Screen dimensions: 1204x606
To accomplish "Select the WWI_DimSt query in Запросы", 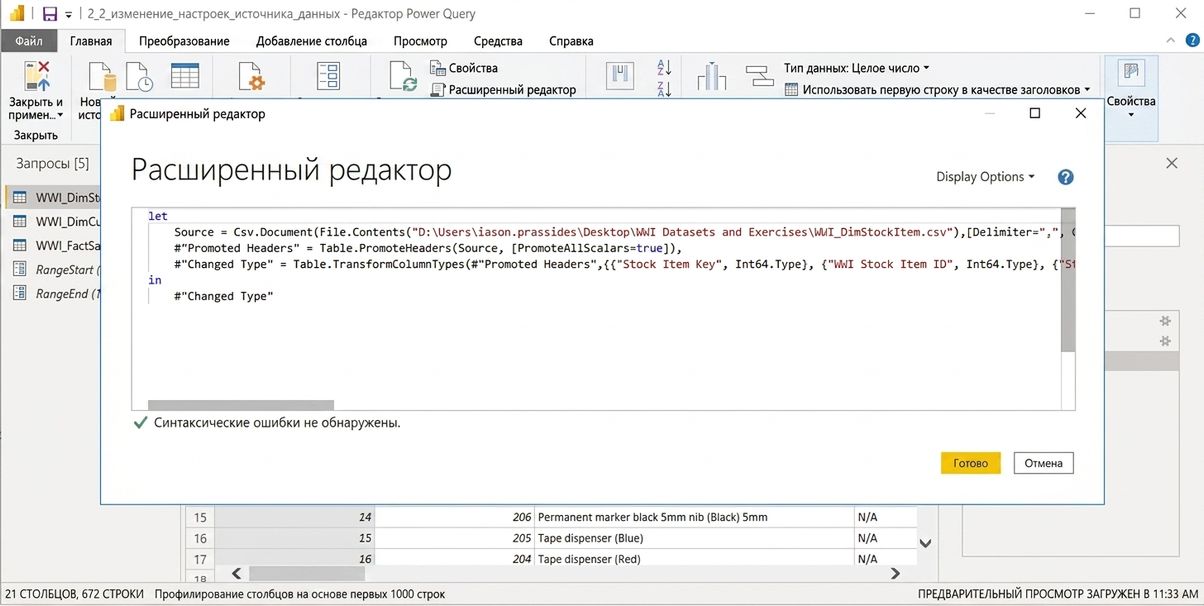I will point(54,197).
